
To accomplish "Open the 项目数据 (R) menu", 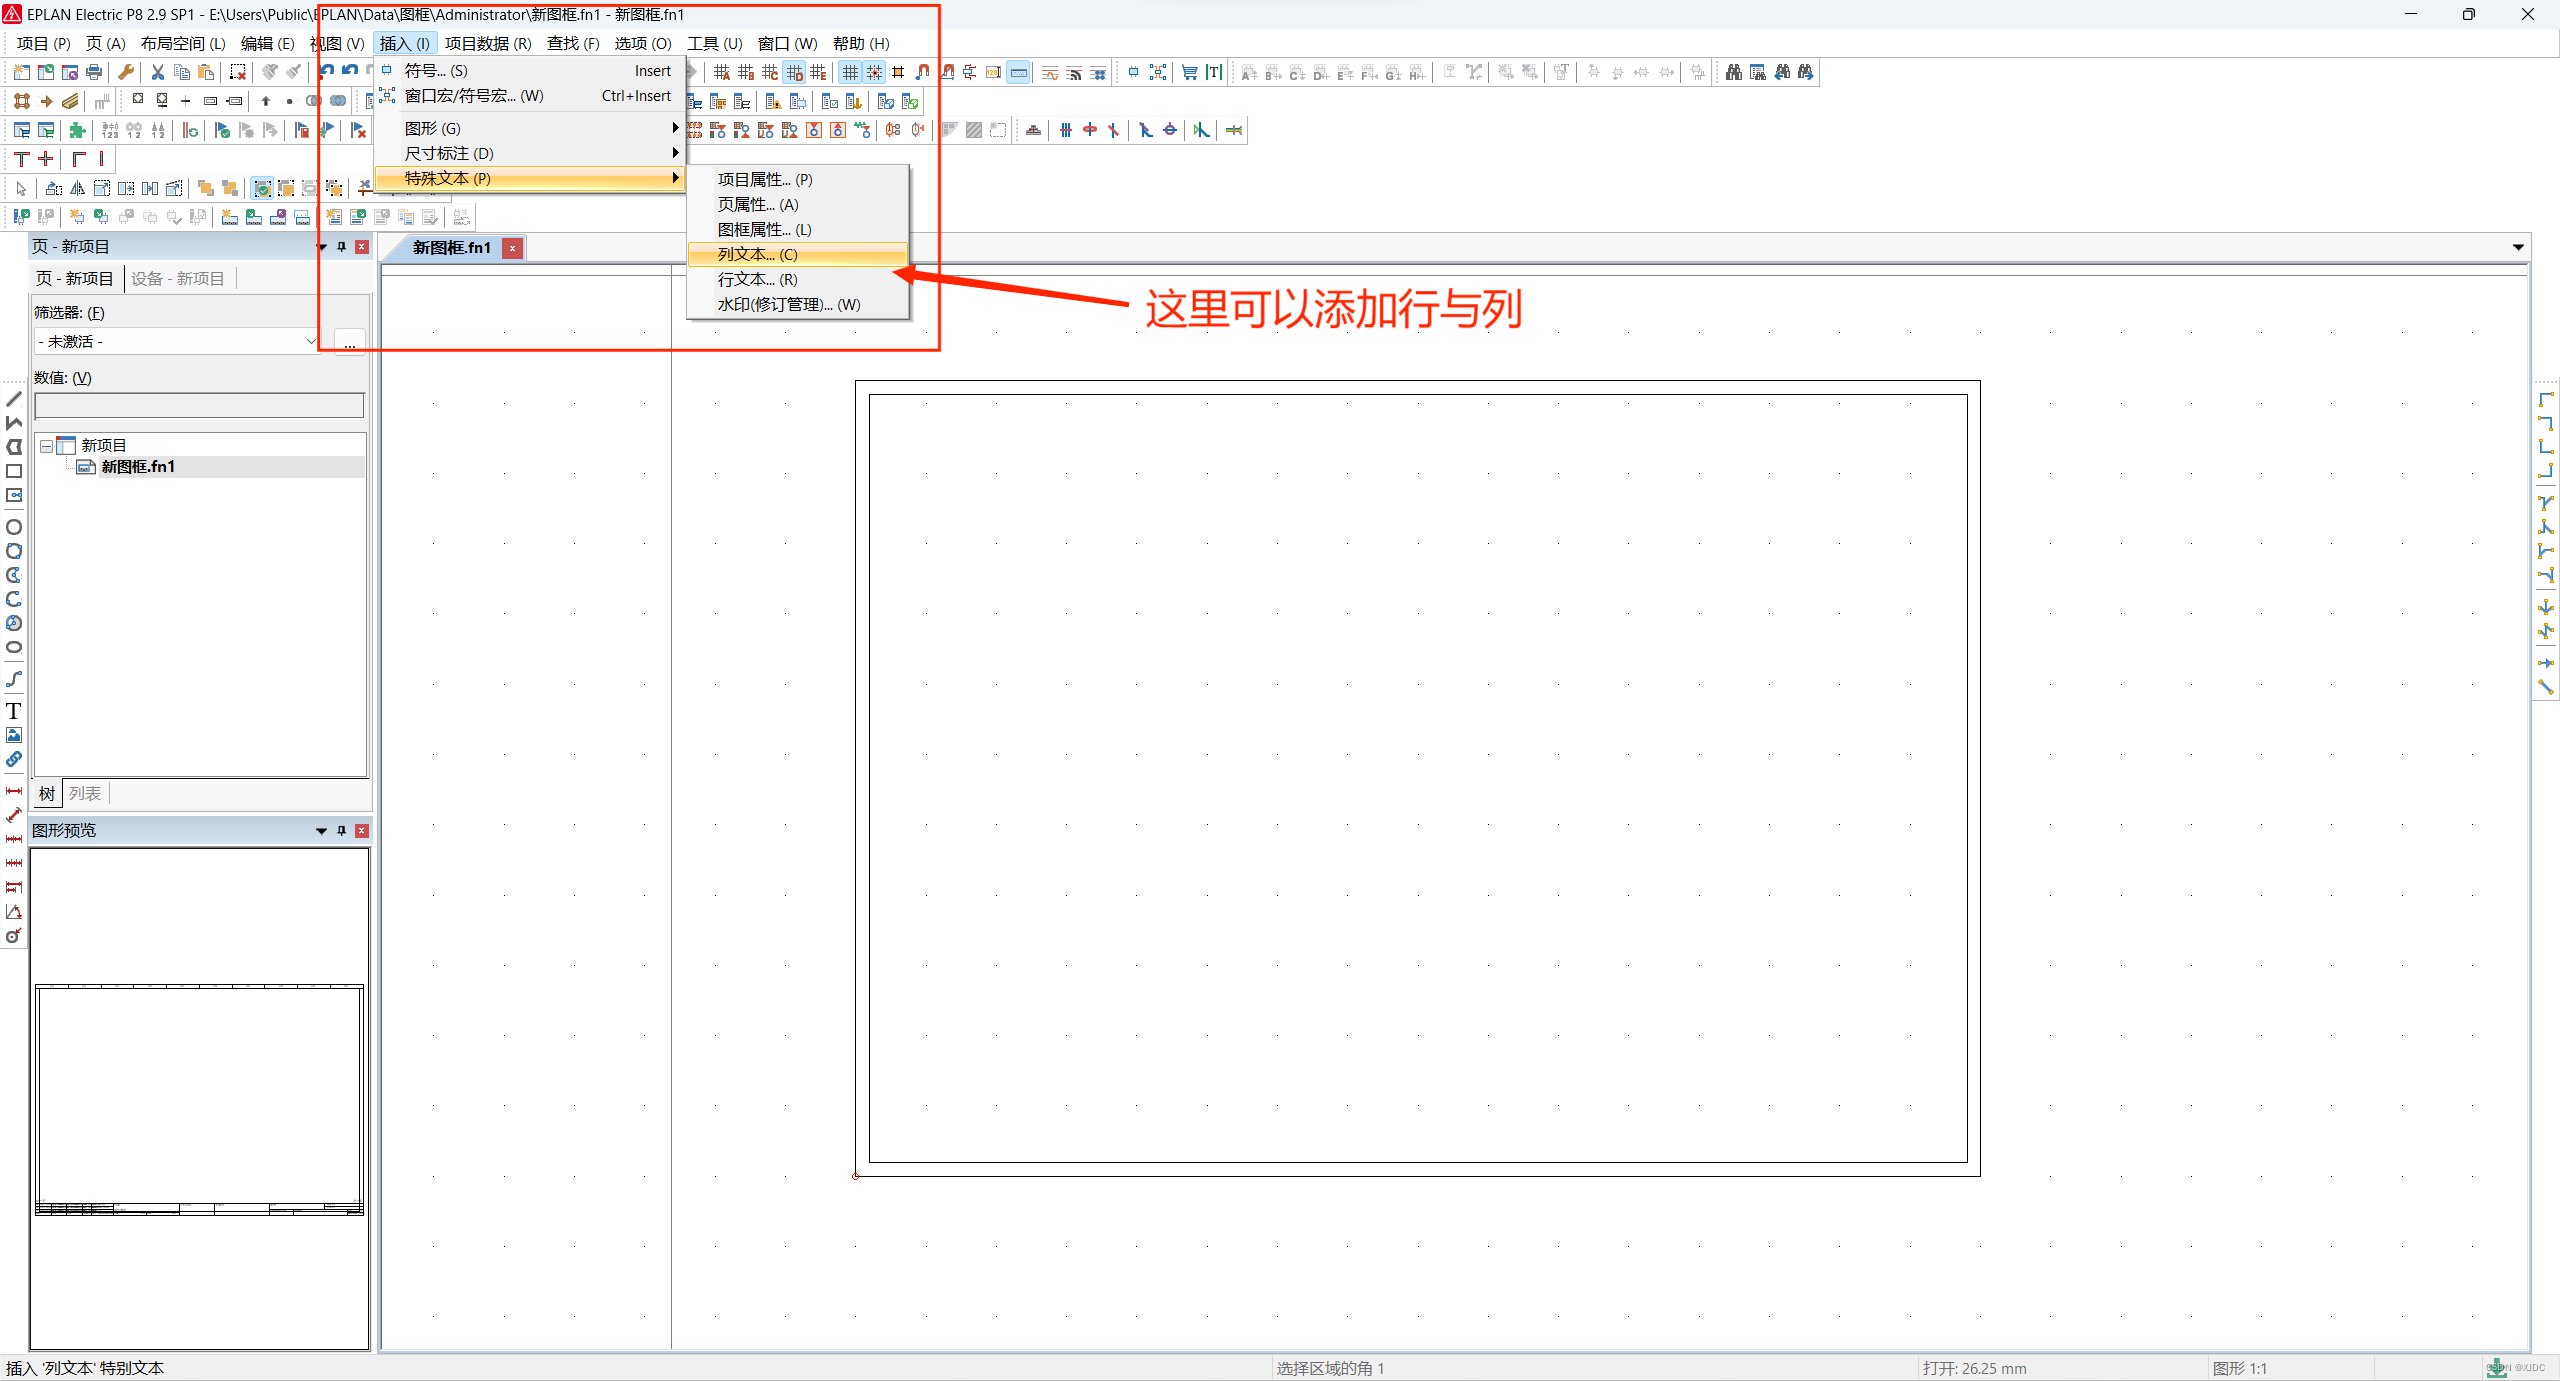I will pos(487,43).
